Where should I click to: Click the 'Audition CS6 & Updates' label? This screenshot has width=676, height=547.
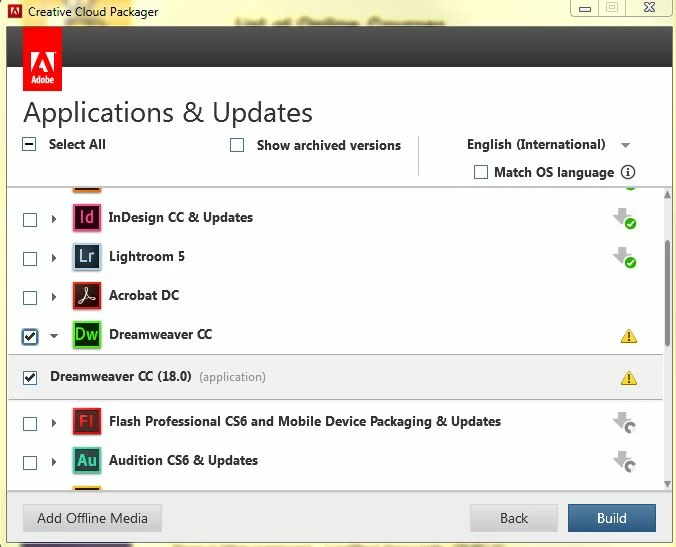tap(183, 460)
